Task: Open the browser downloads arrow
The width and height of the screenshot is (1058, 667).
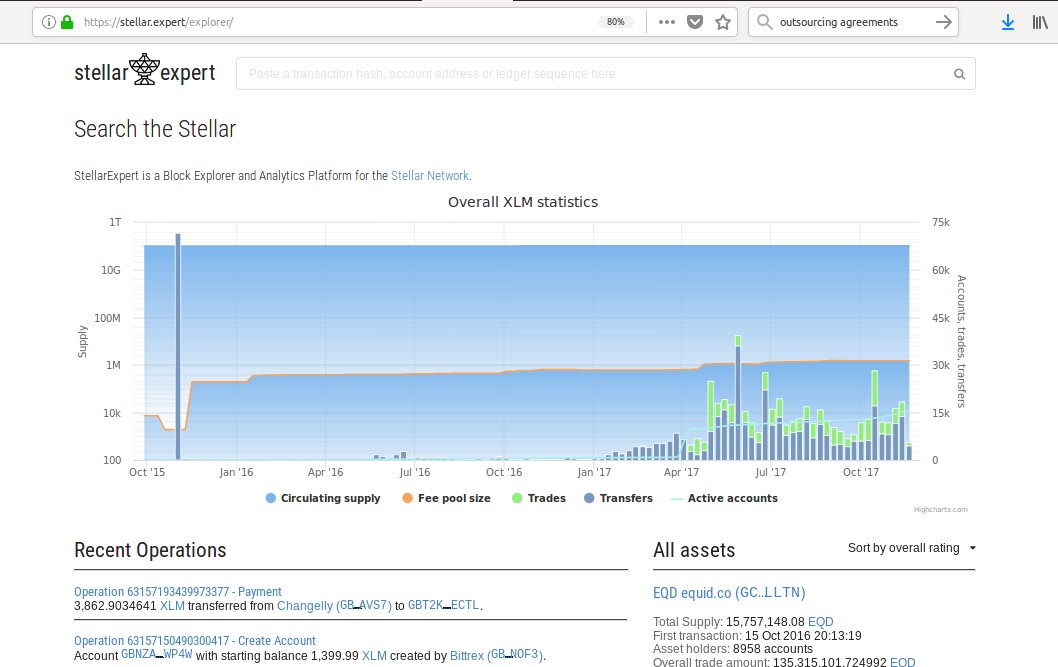Action: [1007, 22]
